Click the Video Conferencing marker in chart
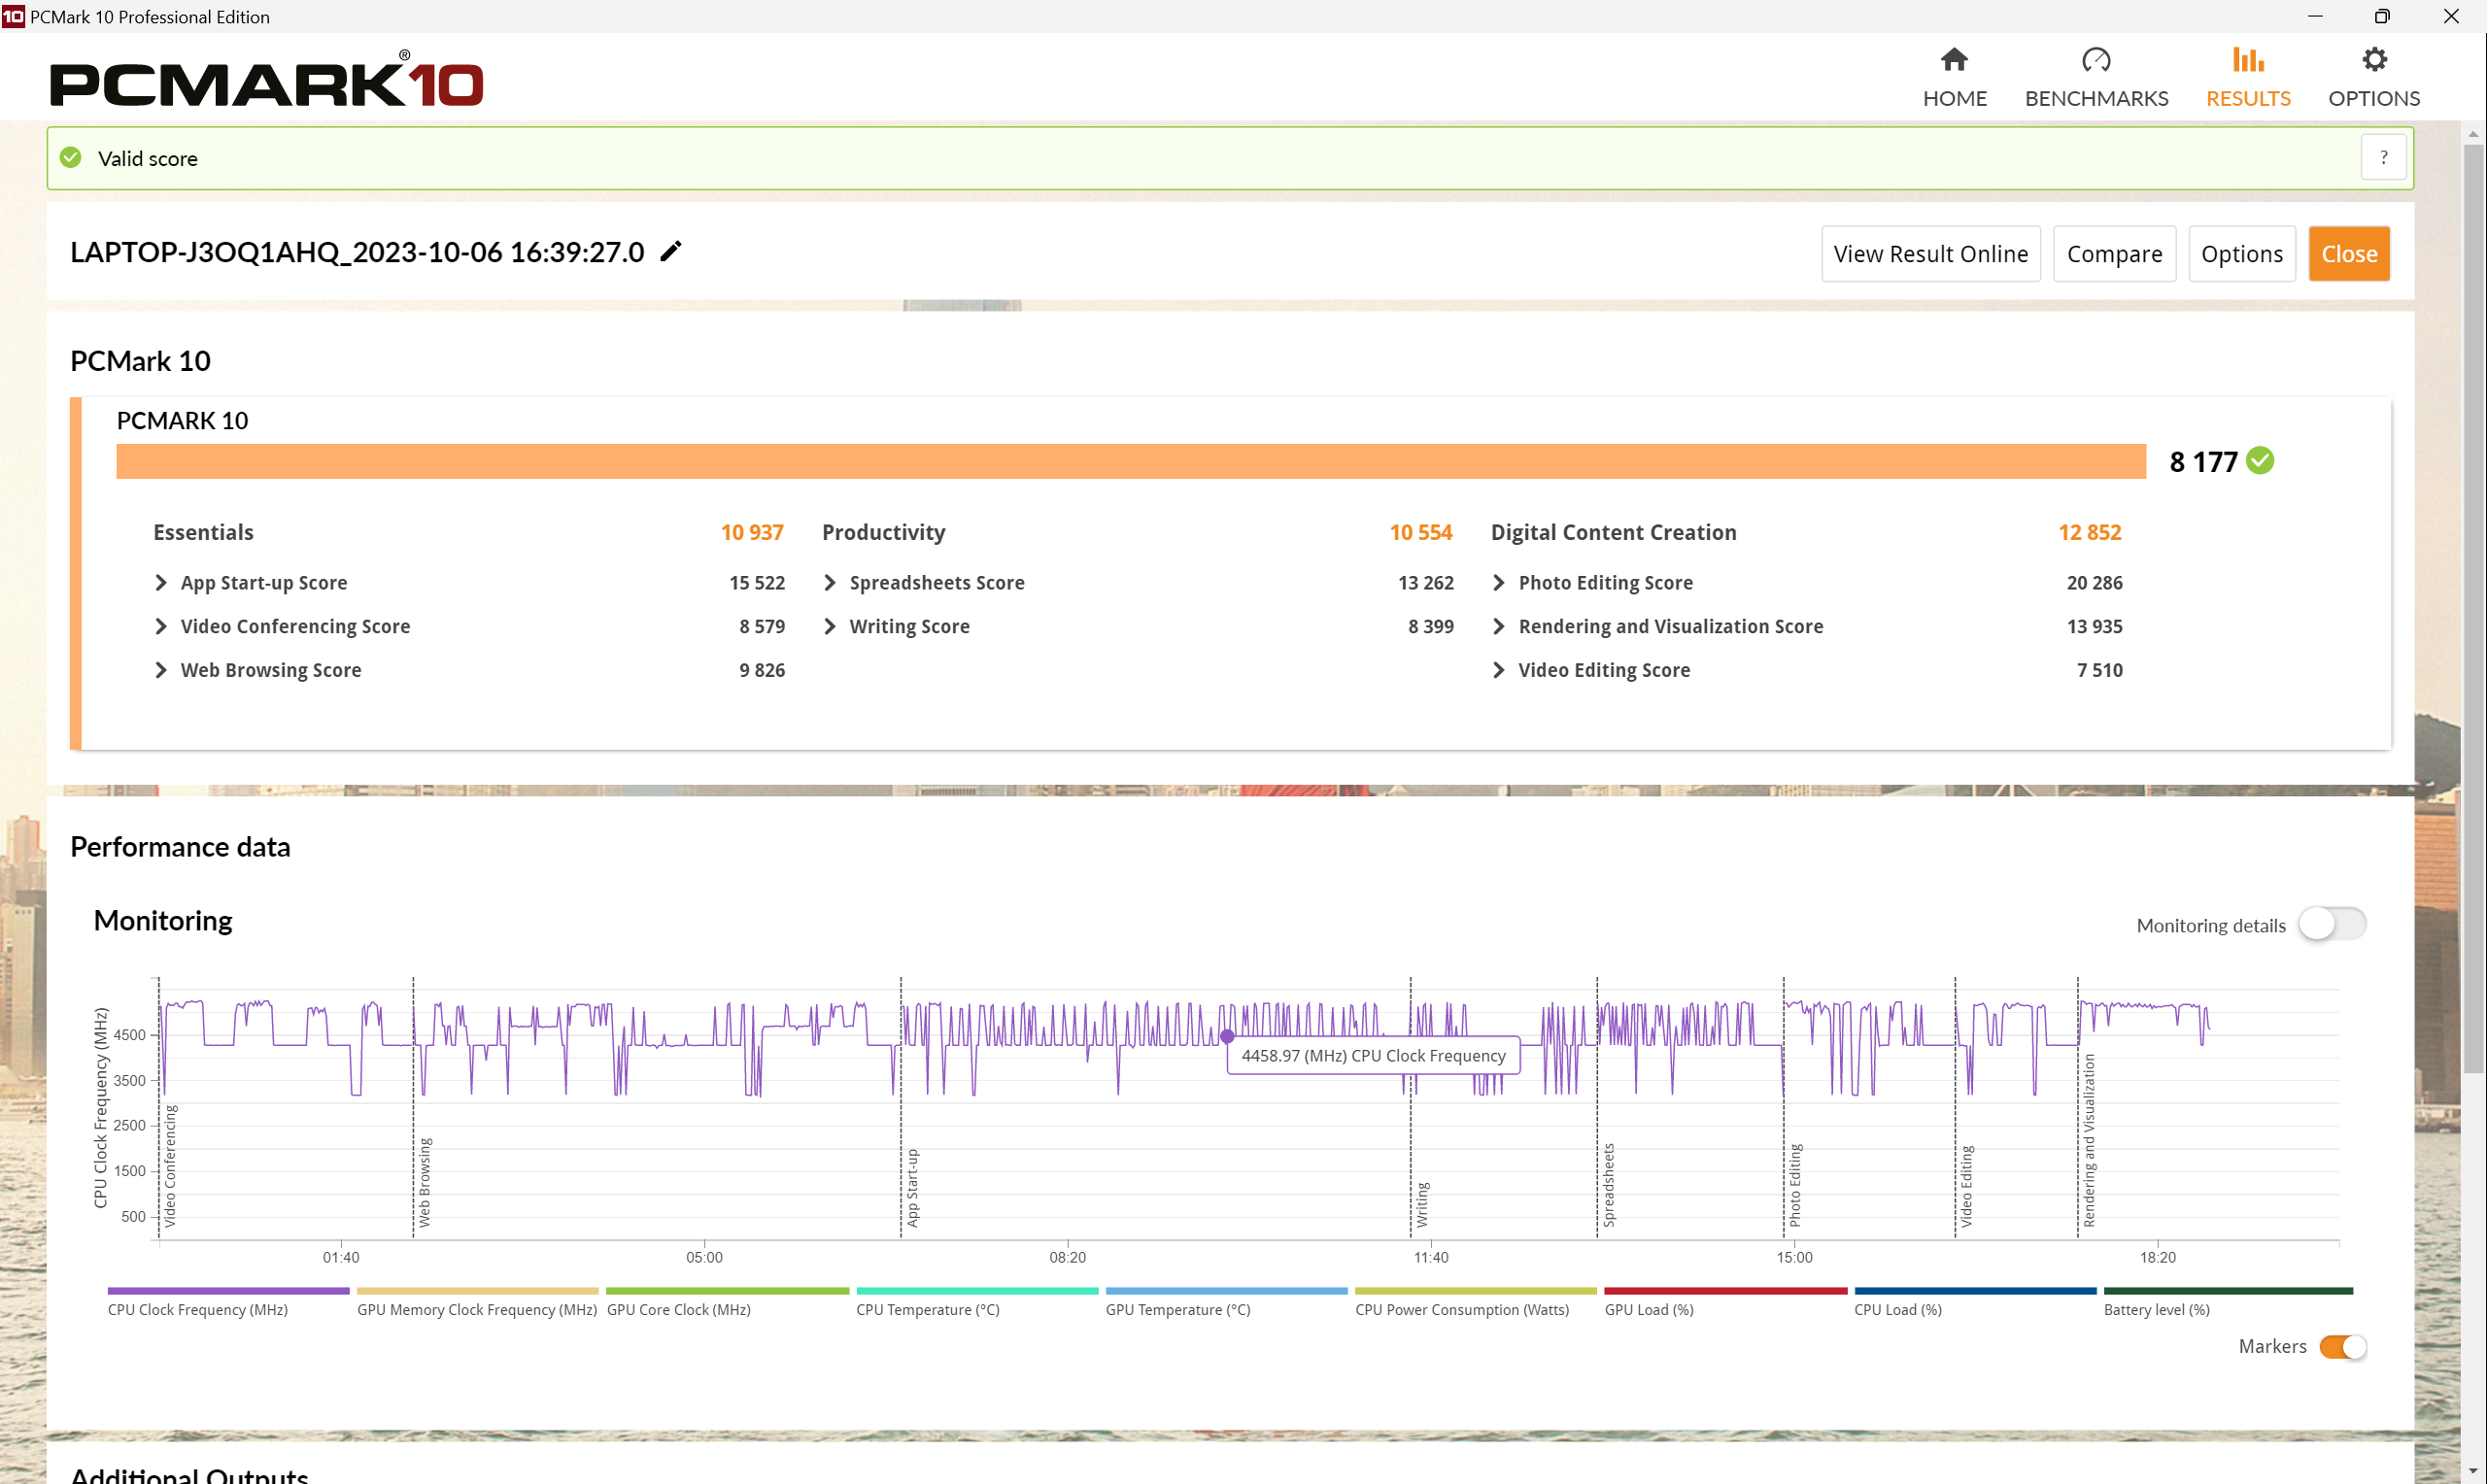 [170, 1166]
